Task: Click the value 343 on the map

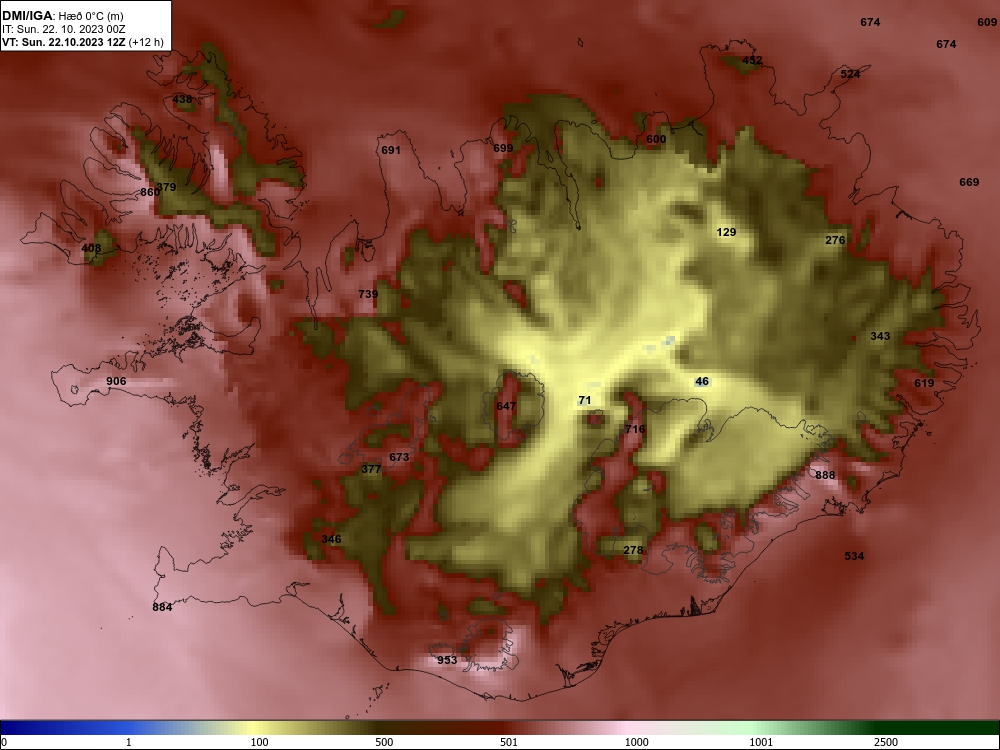Action: [x=880, y=336]
